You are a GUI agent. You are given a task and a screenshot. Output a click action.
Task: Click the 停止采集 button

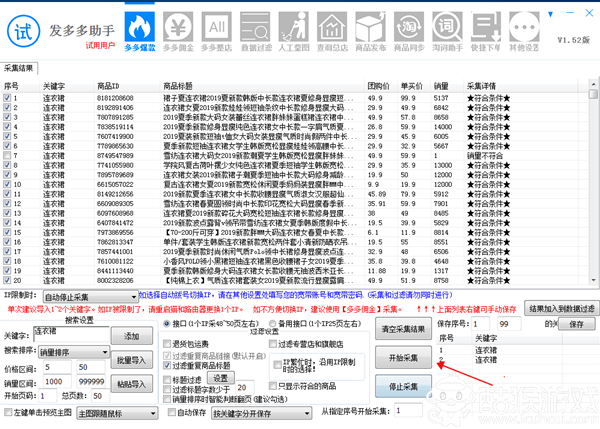tap(403, 386)
